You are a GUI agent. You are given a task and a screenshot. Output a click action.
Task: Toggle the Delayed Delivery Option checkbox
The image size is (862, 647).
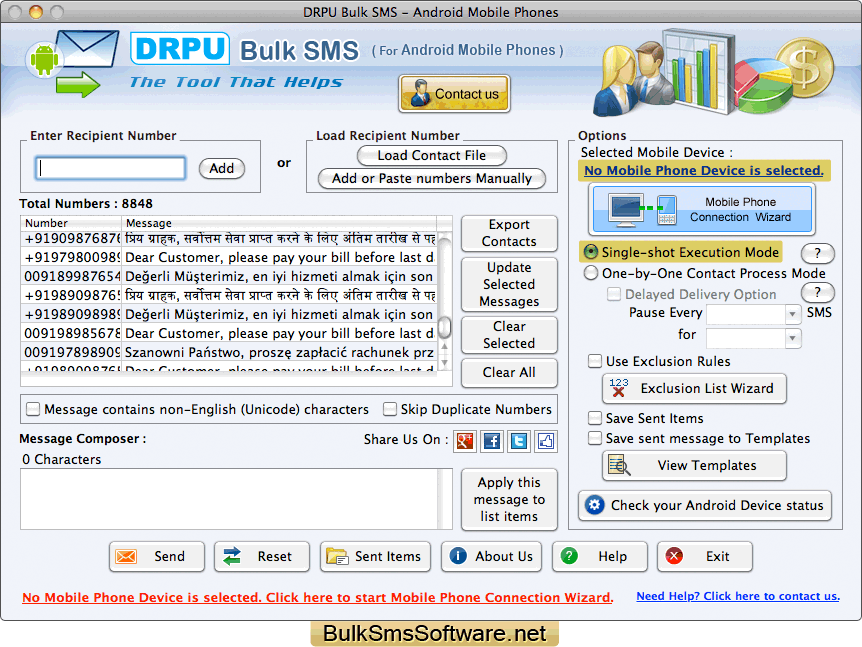(614, 294)
